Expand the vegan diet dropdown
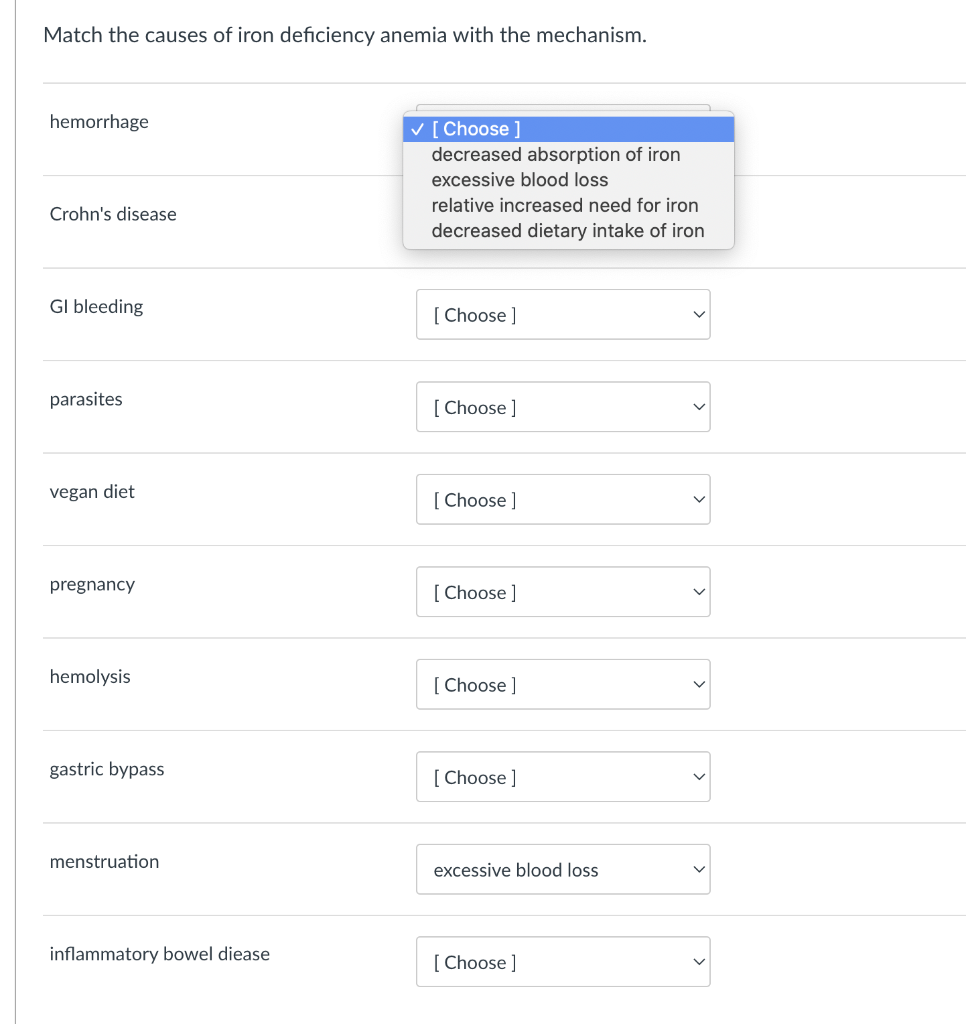The width and height of the screenshot is (966, 1024). pos(563,500)
